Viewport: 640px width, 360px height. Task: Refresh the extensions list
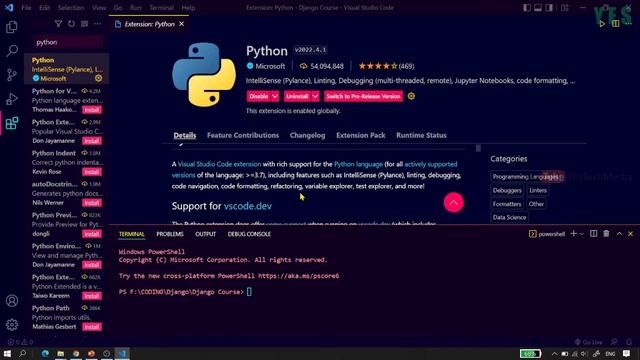71,24
